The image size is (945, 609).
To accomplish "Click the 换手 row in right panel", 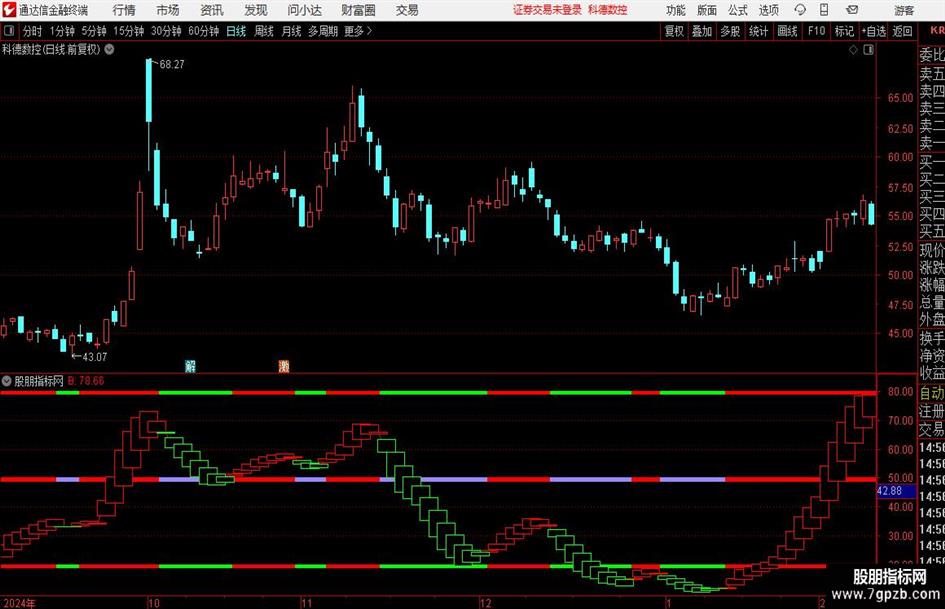I will pyautogui.click(x=932, y=338).
